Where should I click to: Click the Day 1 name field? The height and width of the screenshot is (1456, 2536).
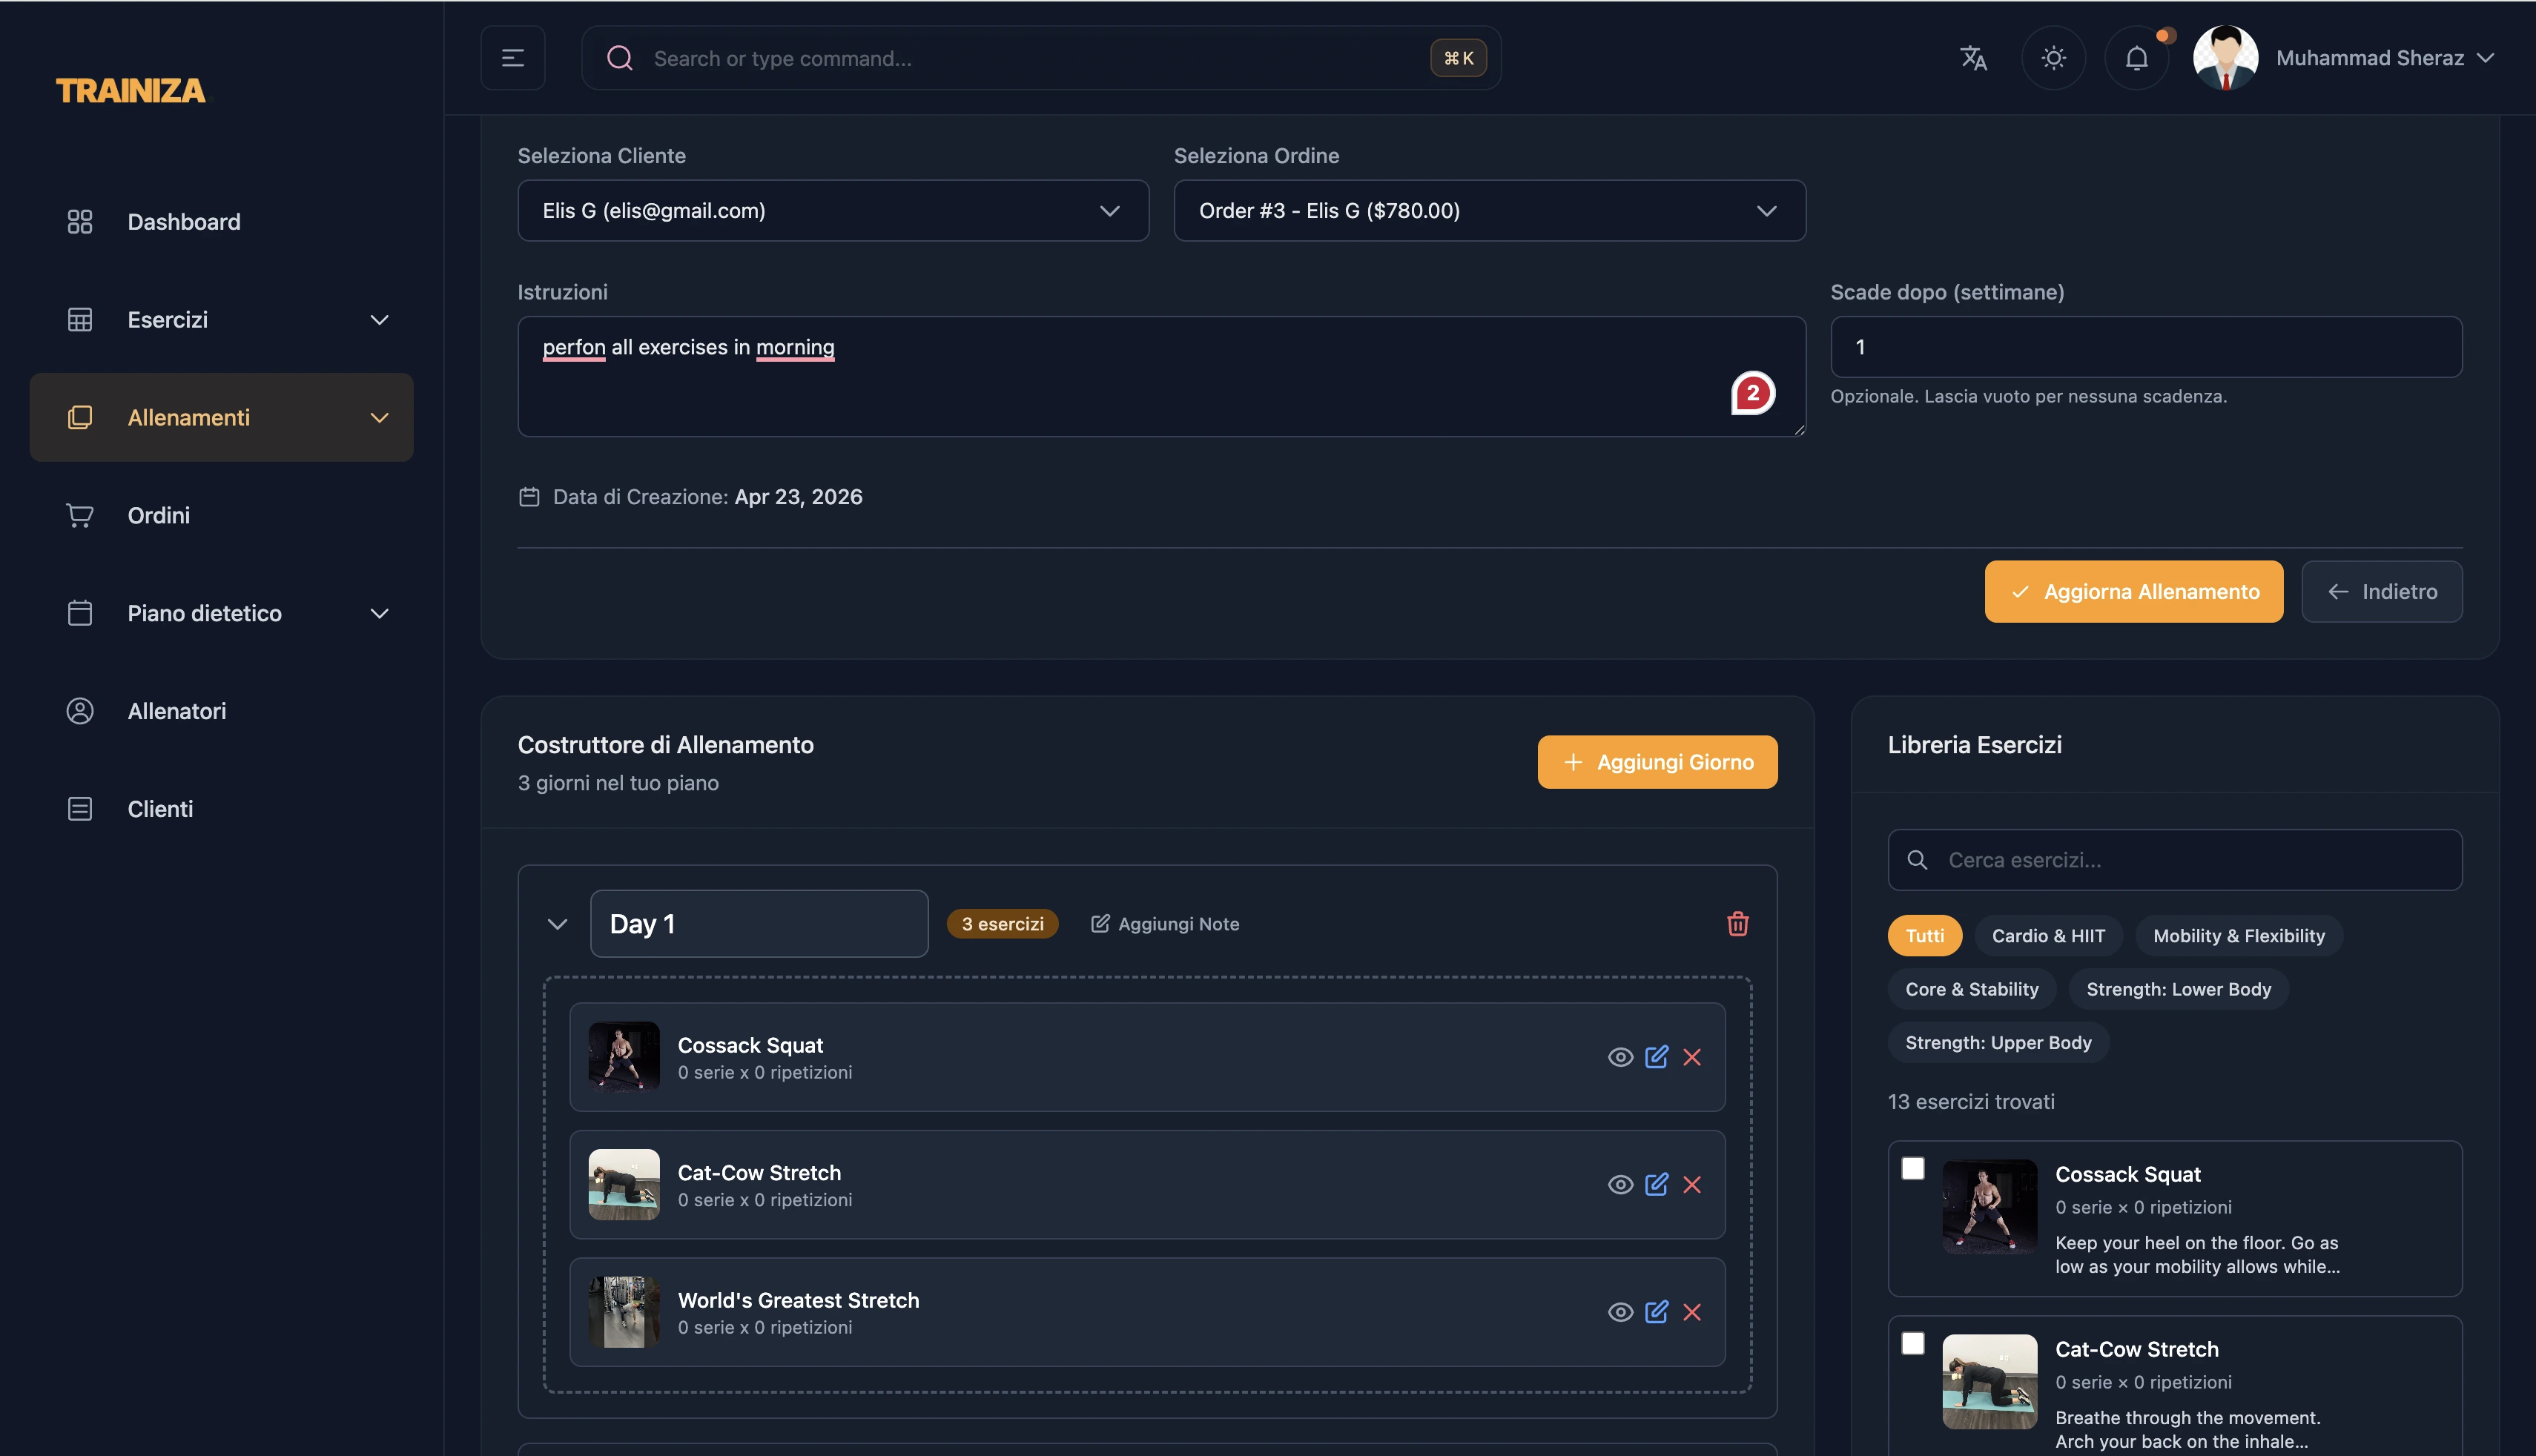coord(759,924)
